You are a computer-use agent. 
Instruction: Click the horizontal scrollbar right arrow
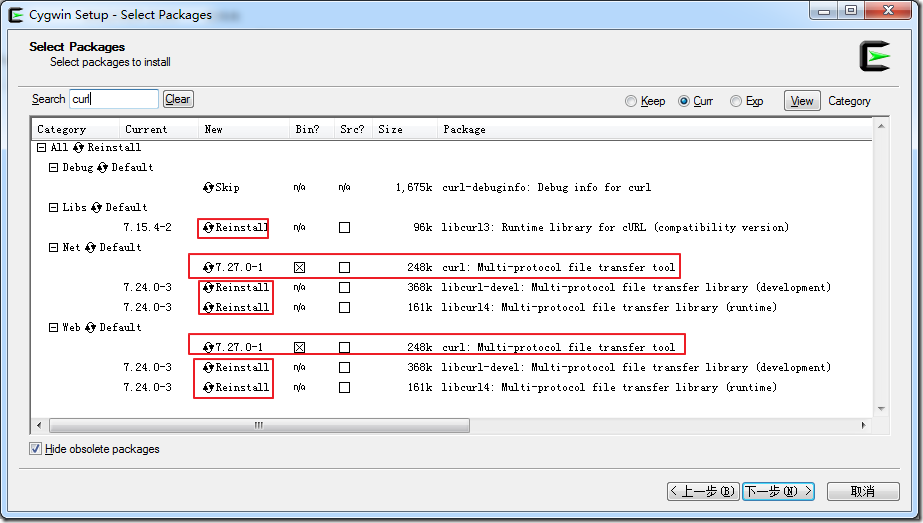(x=864, y=425)
